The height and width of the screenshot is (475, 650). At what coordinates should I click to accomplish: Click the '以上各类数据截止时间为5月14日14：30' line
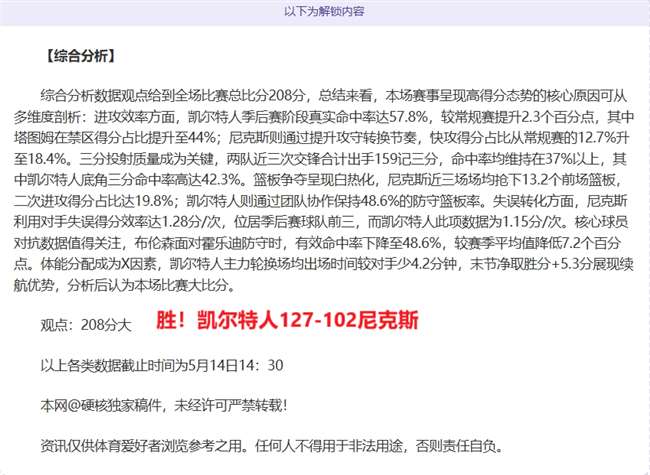(162, 365)
